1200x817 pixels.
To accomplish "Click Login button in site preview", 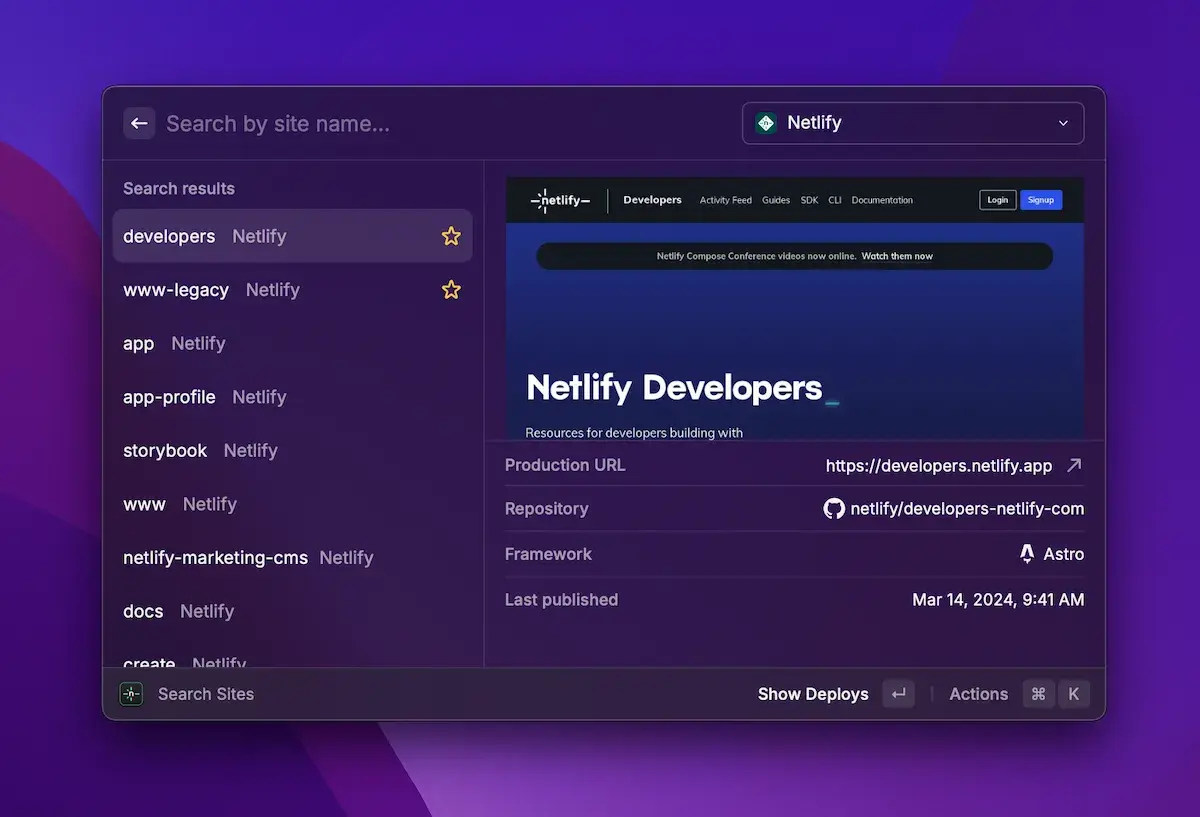I will (x=998, y=200).
